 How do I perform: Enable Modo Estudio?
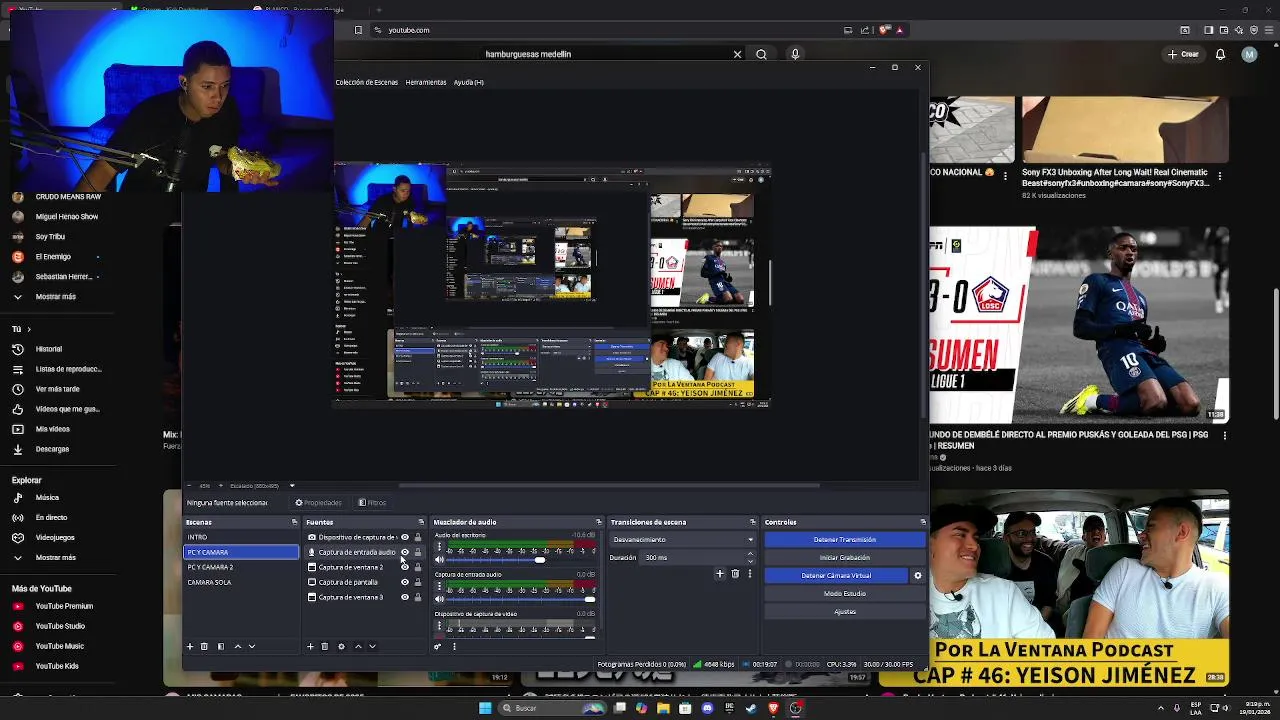click(x=845, y=593)
